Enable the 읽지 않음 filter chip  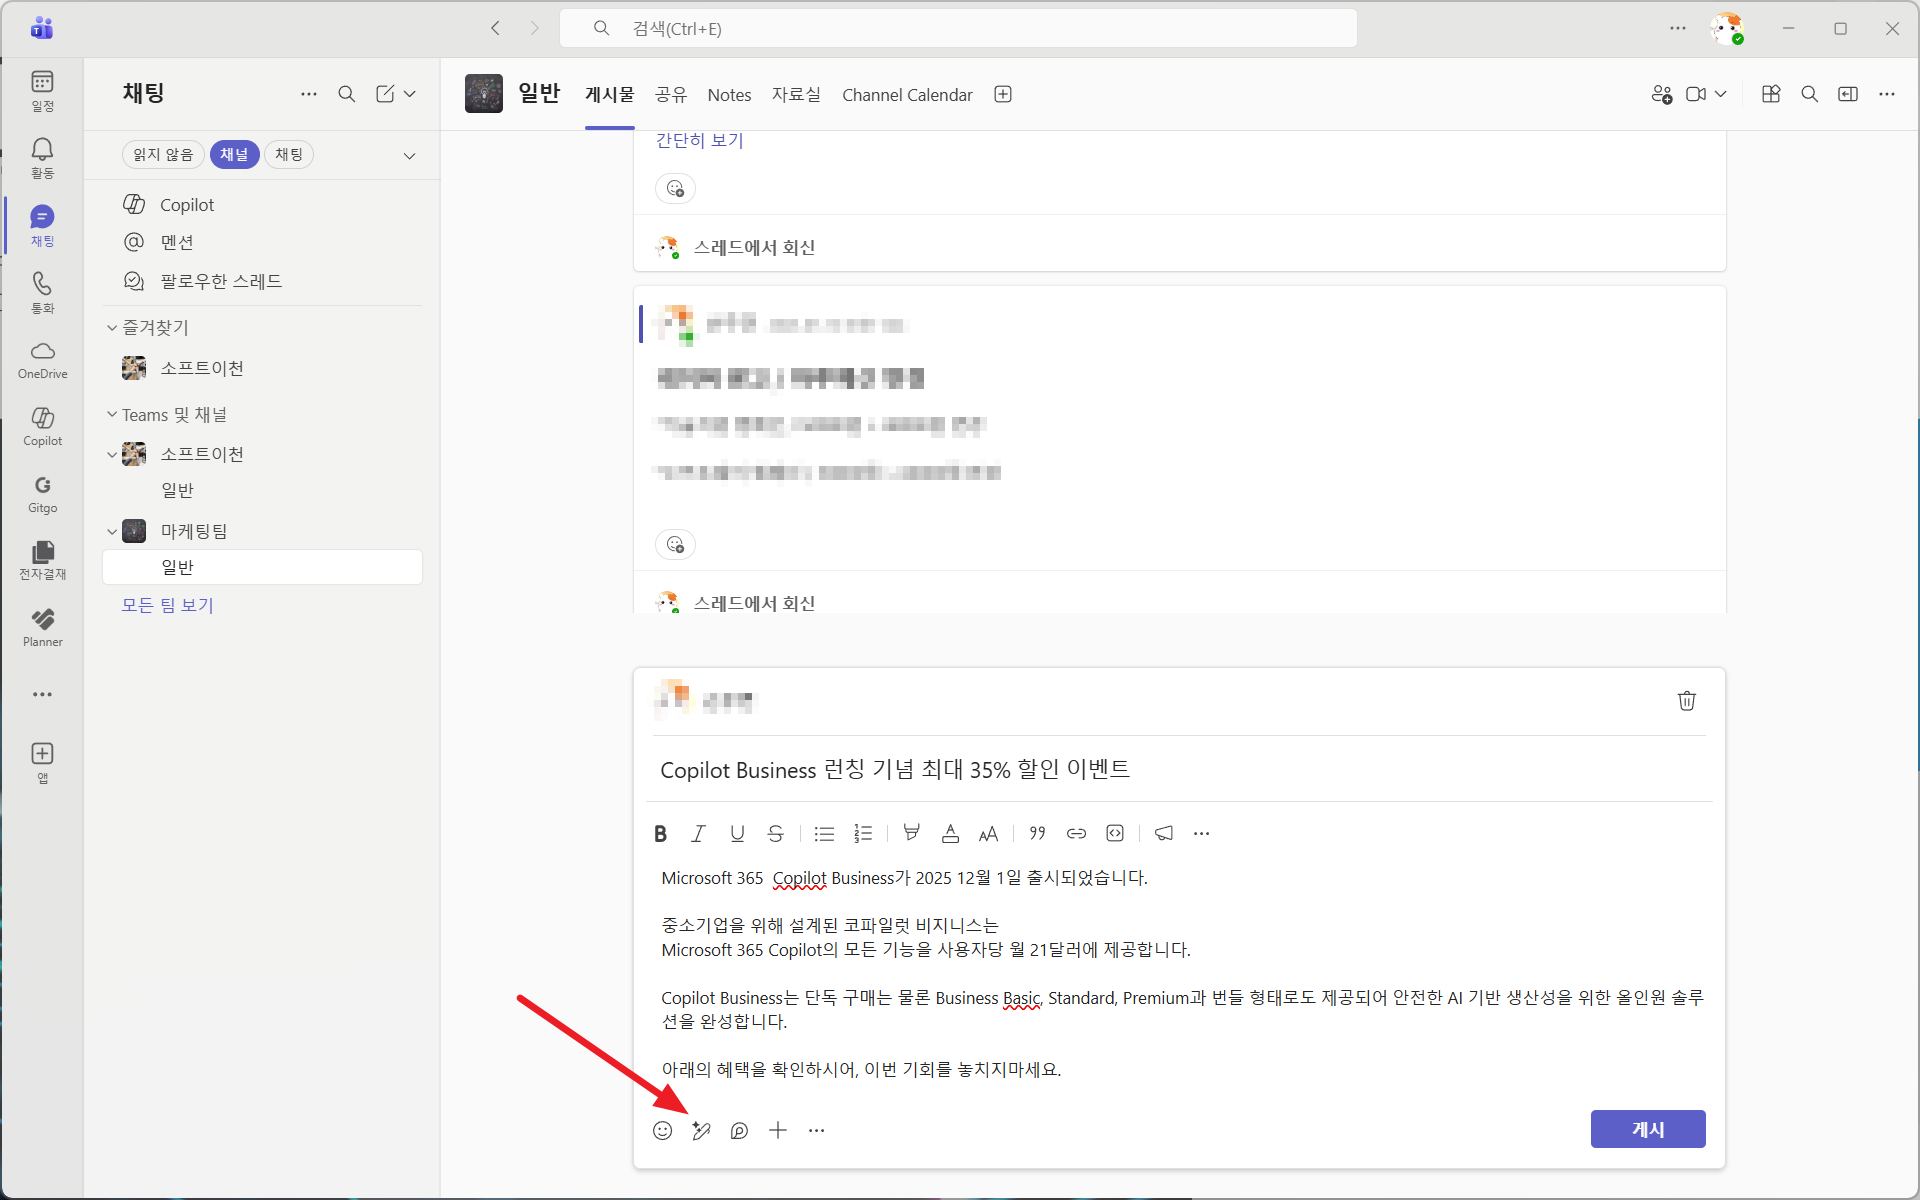point(163,154)
